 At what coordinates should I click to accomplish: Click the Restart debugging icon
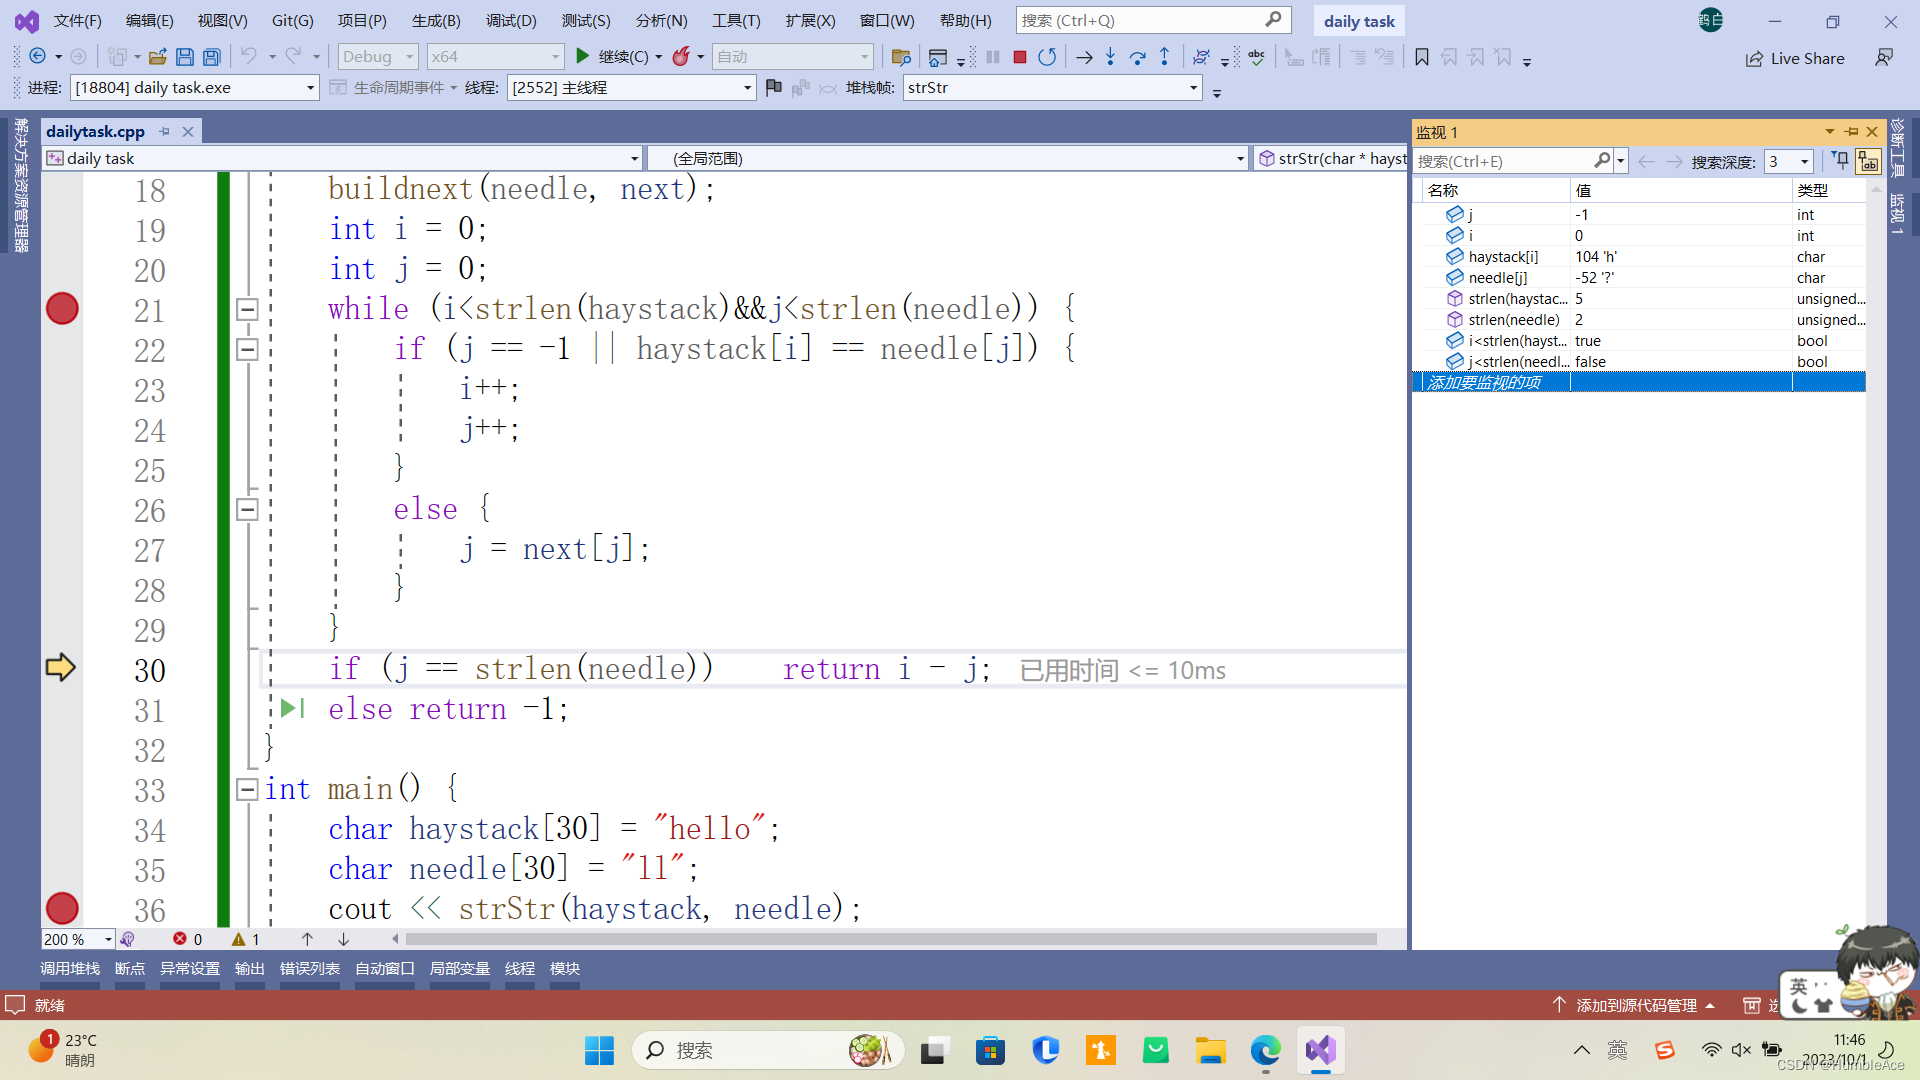[x=1047, y=57]
